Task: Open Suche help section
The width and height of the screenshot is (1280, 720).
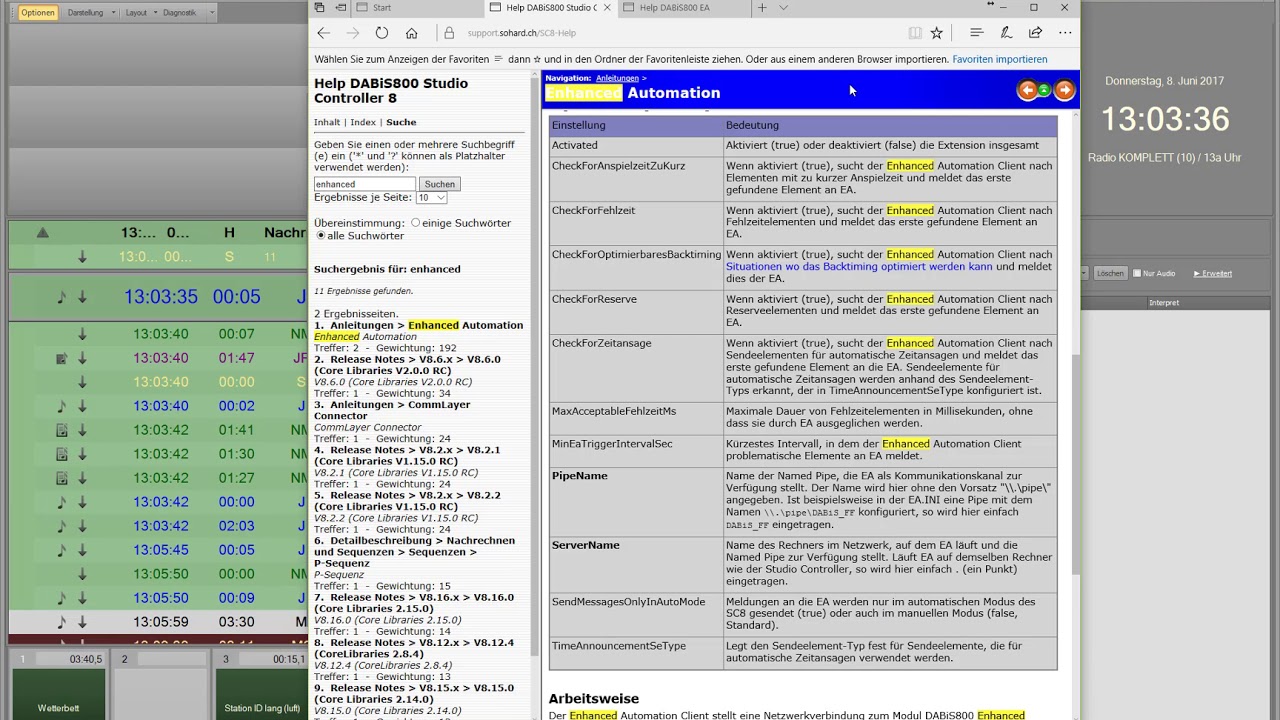Action: 401,122
